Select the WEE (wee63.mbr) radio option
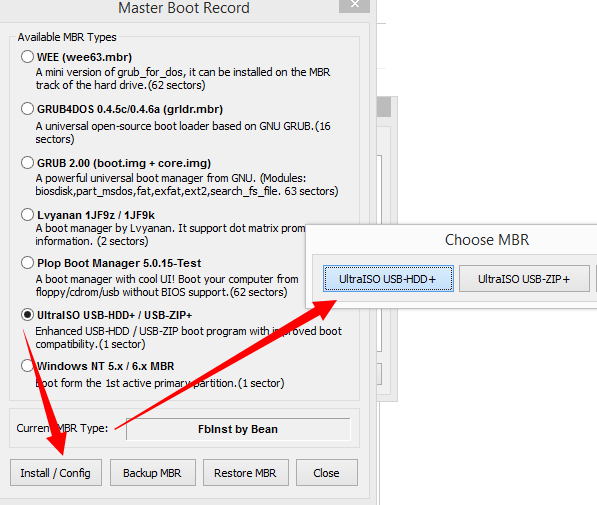 click(27, 57)
